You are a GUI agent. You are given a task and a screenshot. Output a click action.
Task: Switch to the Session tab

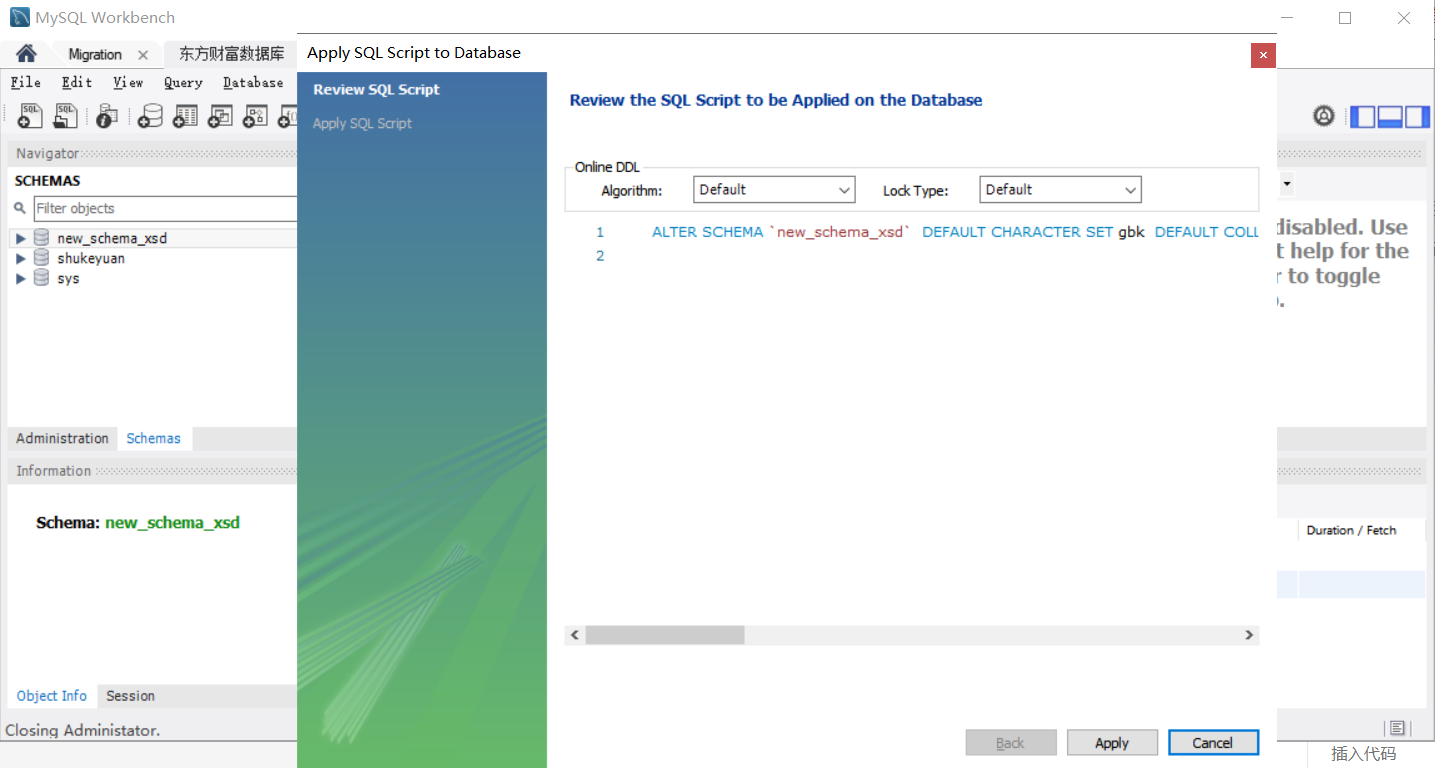tap(131, 696)
